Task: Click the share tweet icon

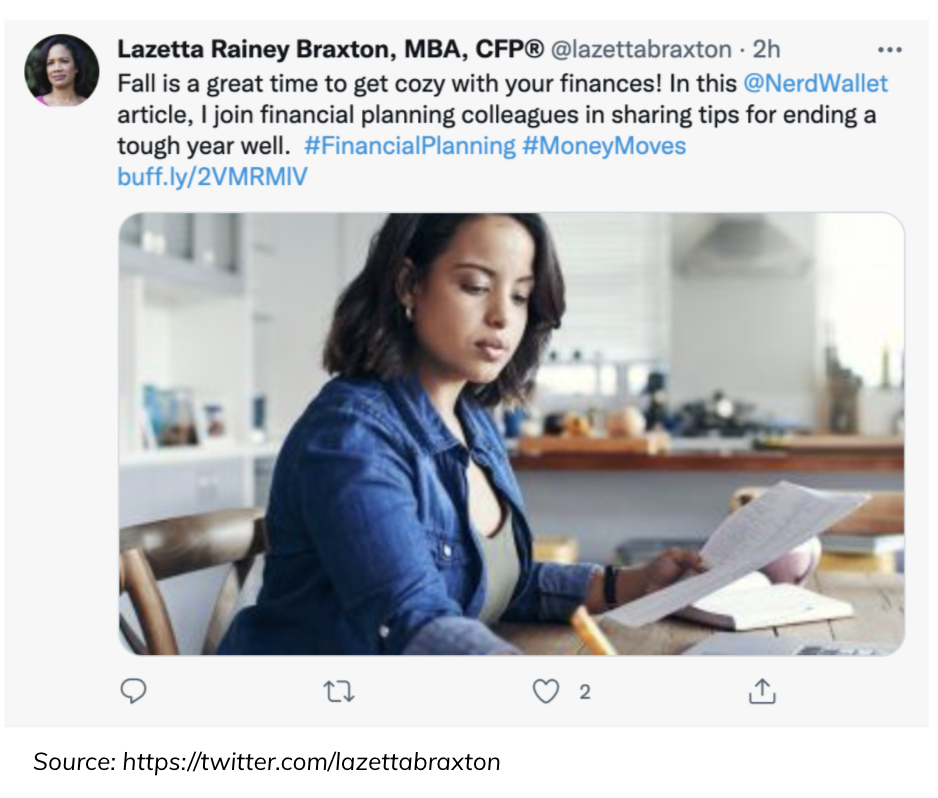Action: click(x=762, y=691)
